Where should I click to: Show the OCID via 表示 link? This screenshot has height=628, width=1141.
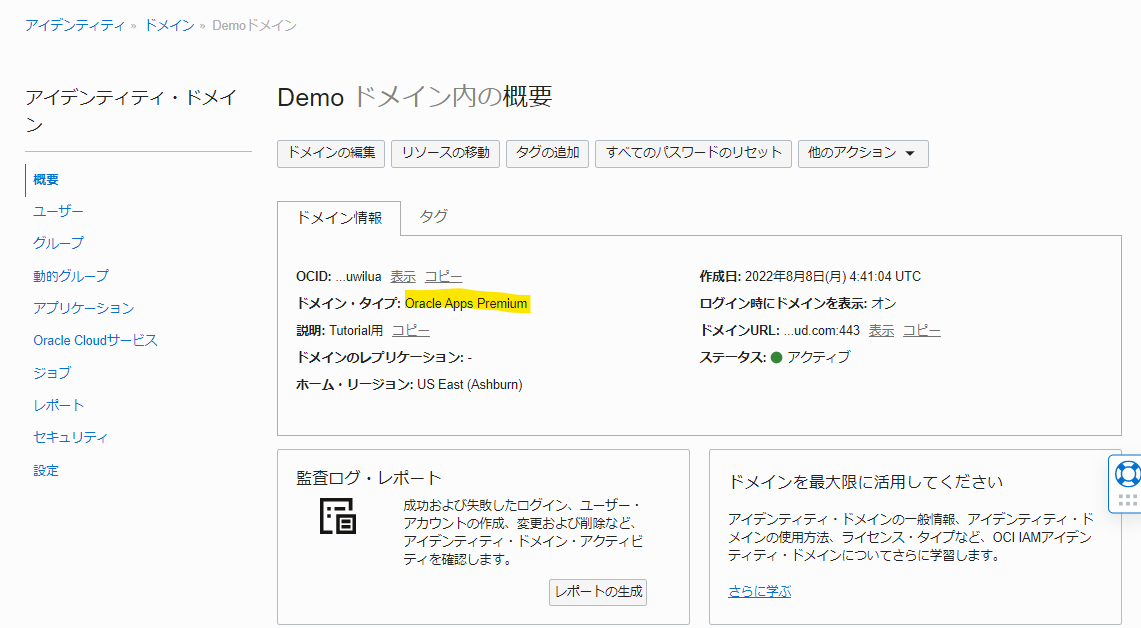click(x=403, y=276)
